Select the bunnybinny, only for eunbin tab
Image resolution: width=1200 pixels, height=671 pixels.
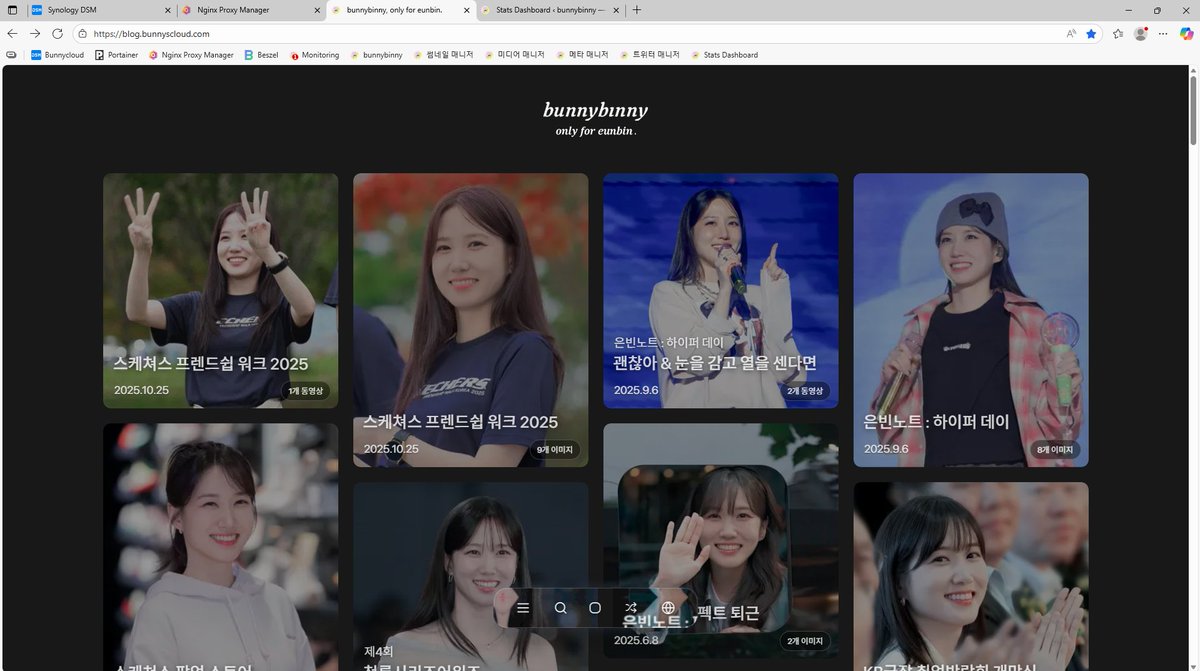click(400, 10)
